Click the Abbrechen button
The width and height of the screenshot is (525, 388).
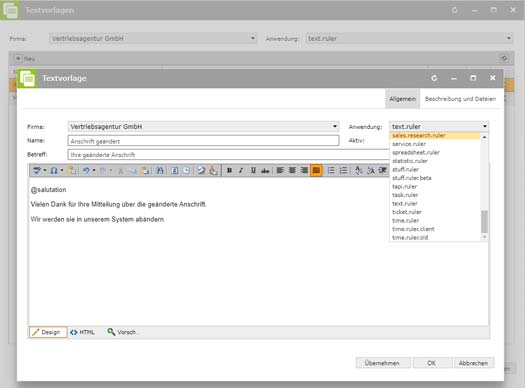click(473, 363)
